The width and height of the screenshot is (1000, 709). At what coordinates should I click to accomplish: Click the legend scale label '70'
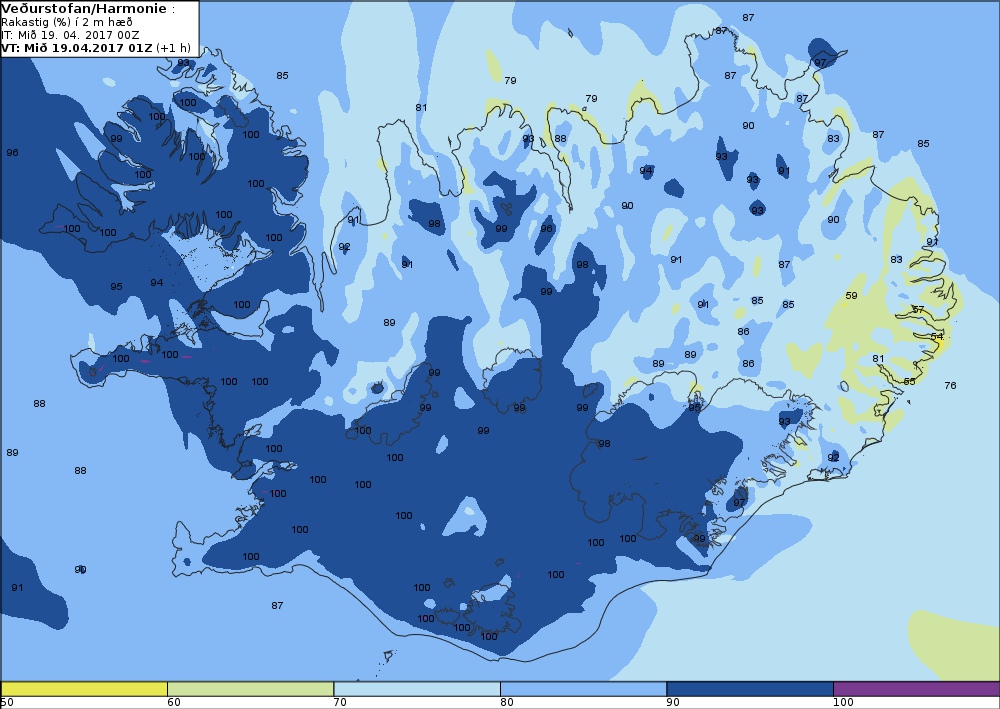tap(341, 703)
